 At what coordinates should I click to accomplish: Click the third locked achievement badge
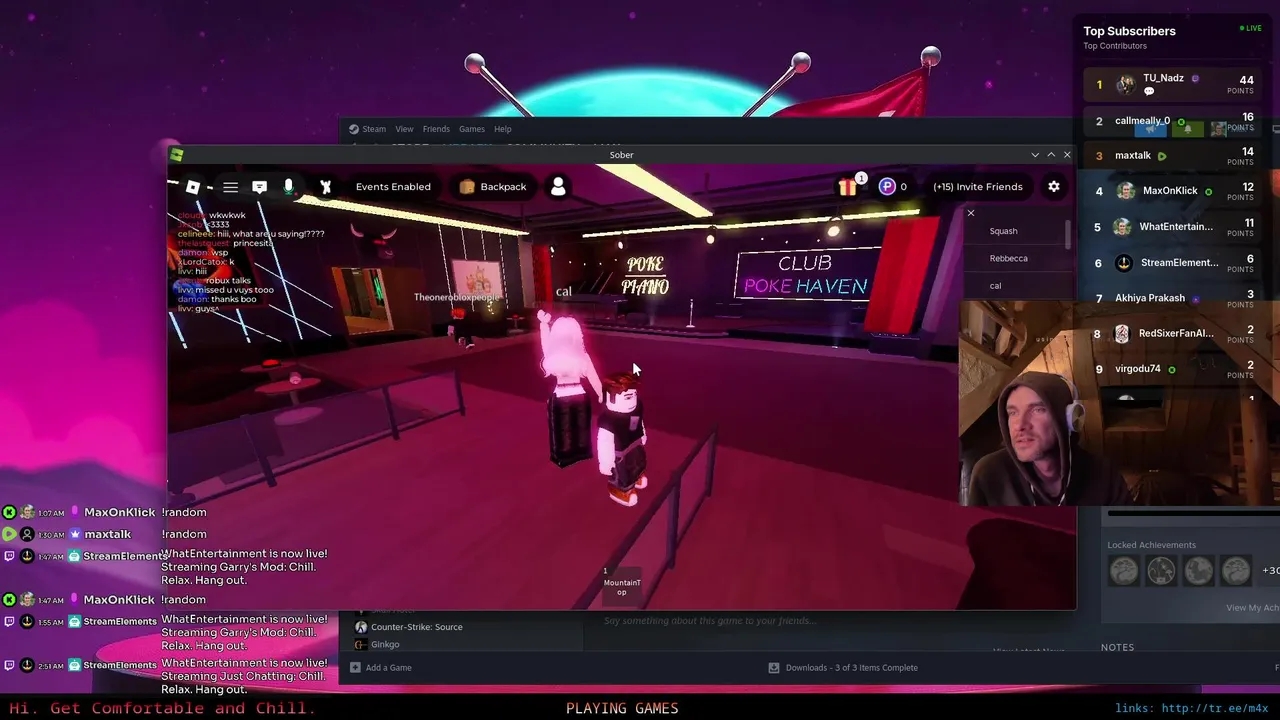pos(1198,571)
